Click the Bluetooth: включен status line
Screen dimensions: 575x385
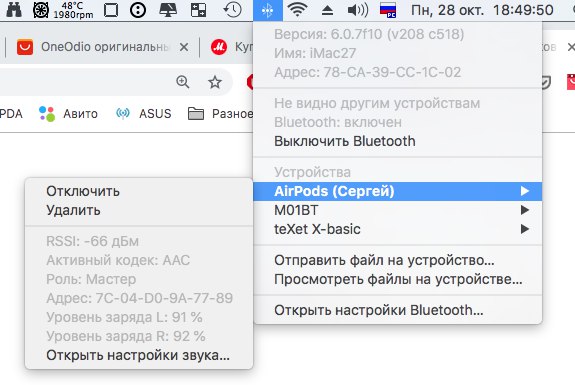pos(398,122)
